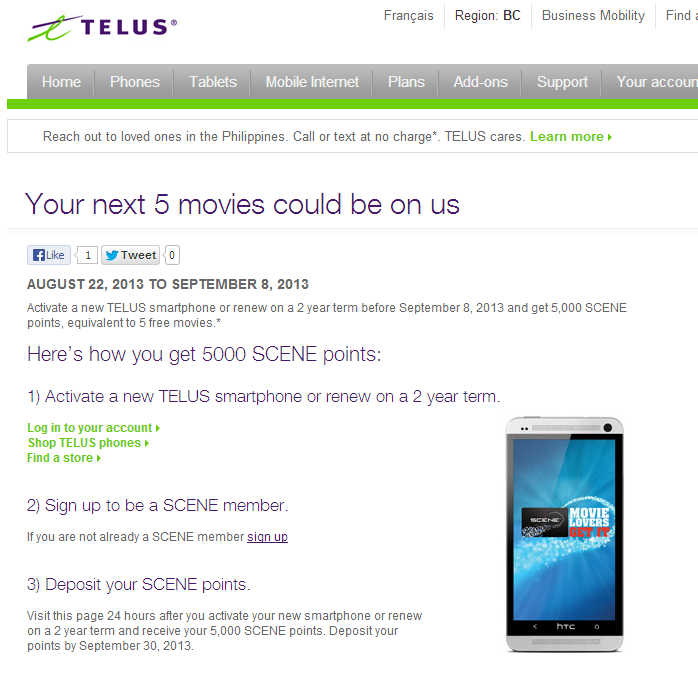Select Add-ons in the navigation bar

(x=480, y=82)
